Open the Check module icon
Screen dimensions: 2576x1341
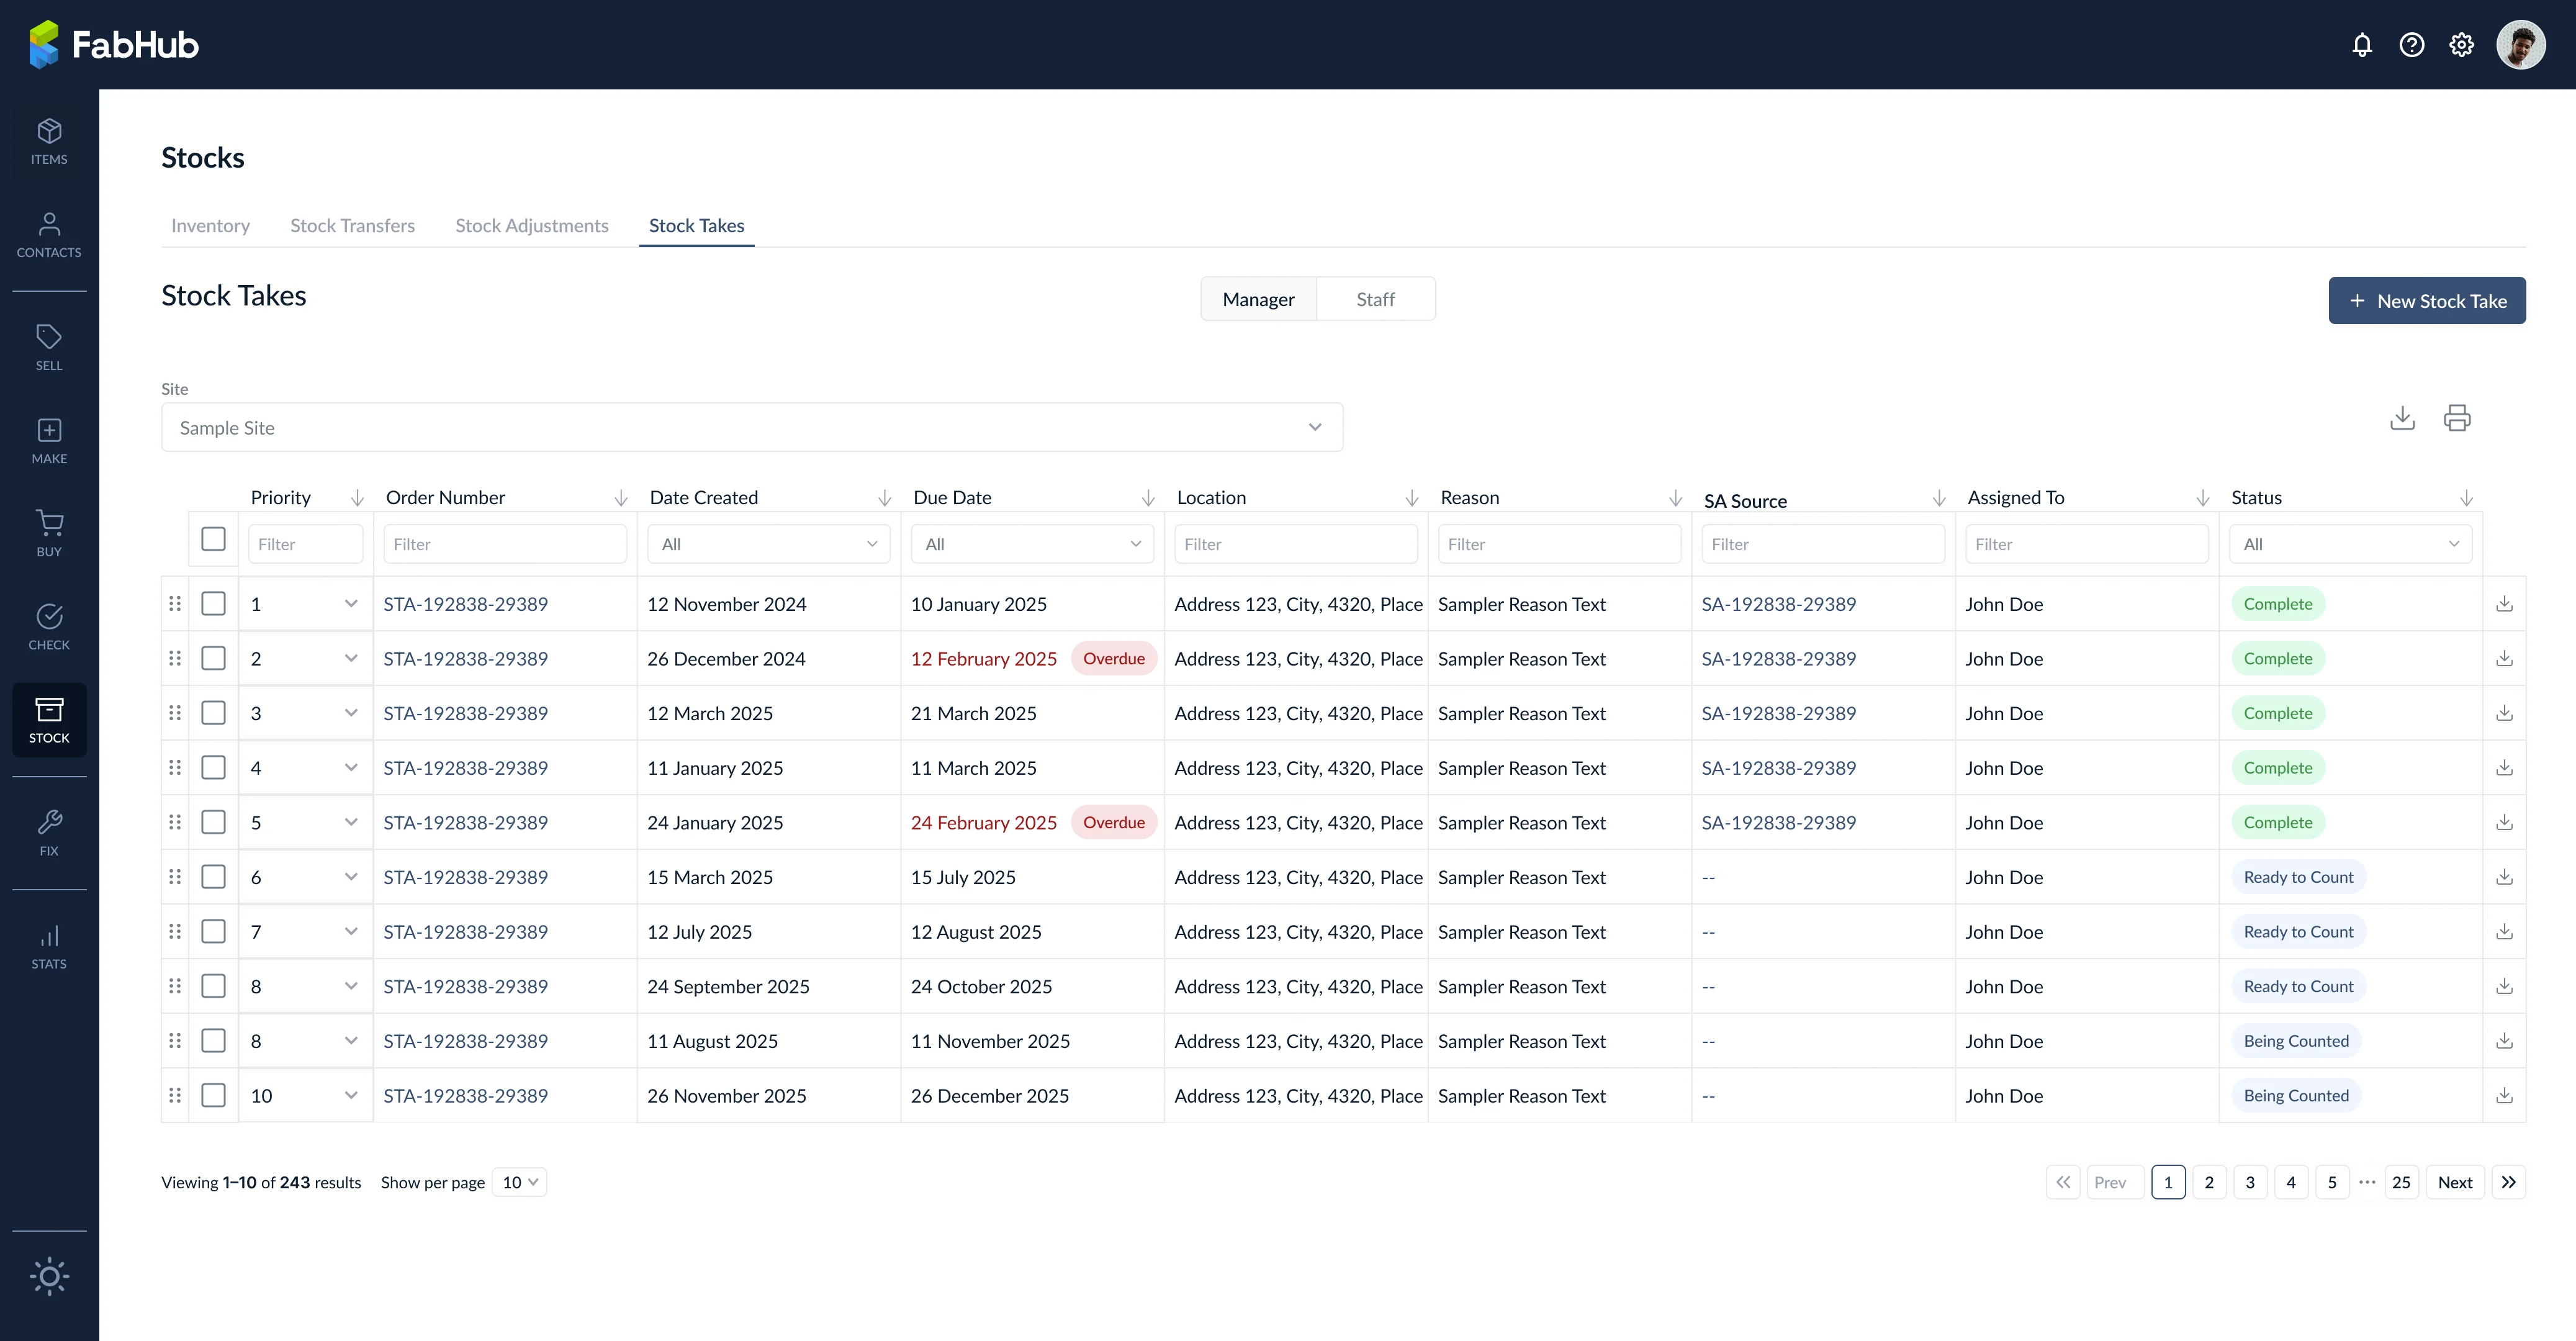point(49,627)
